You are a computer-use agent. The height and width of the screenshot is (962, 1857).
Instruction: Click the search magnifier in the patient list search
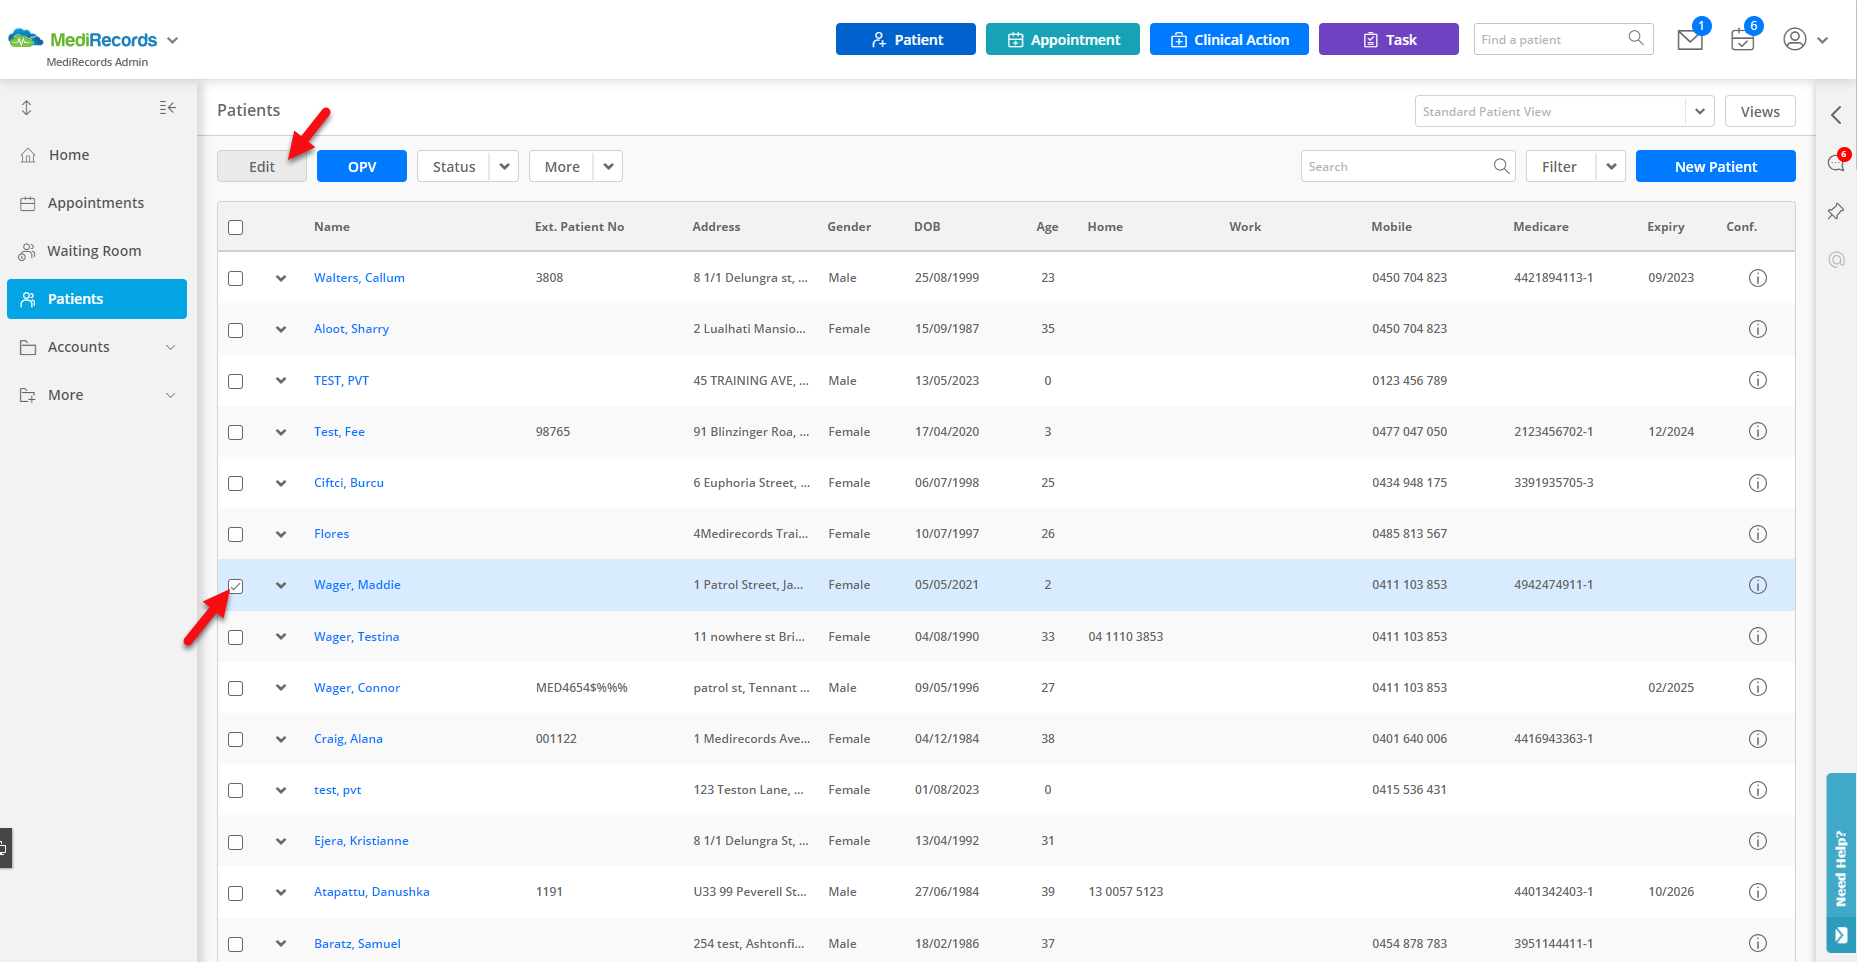coord(1501,166)
